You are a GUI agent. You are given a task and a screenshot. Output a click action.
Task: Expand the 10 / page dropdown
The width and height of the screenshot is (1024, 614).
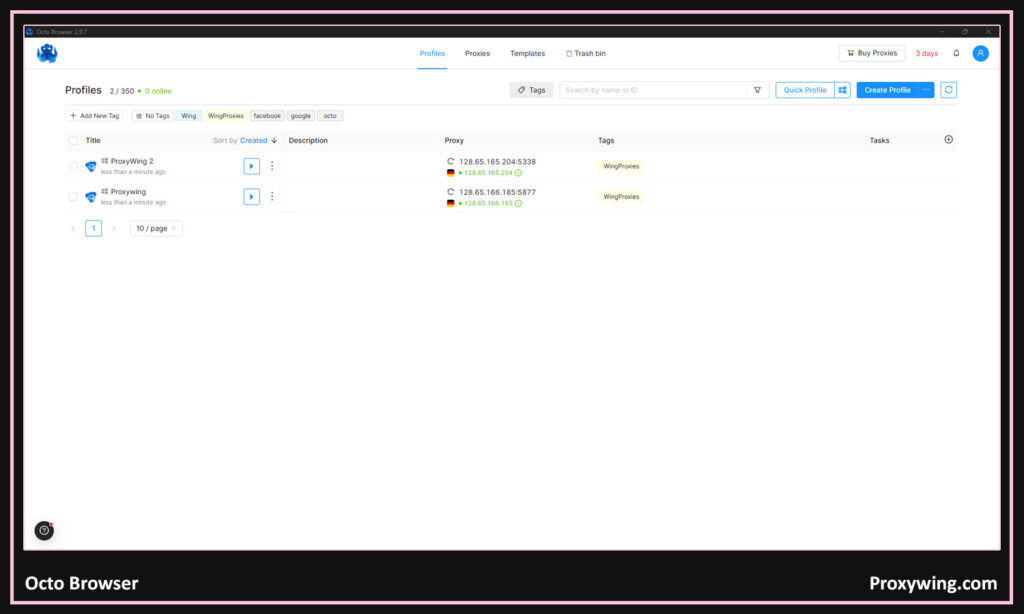point(156,228)
